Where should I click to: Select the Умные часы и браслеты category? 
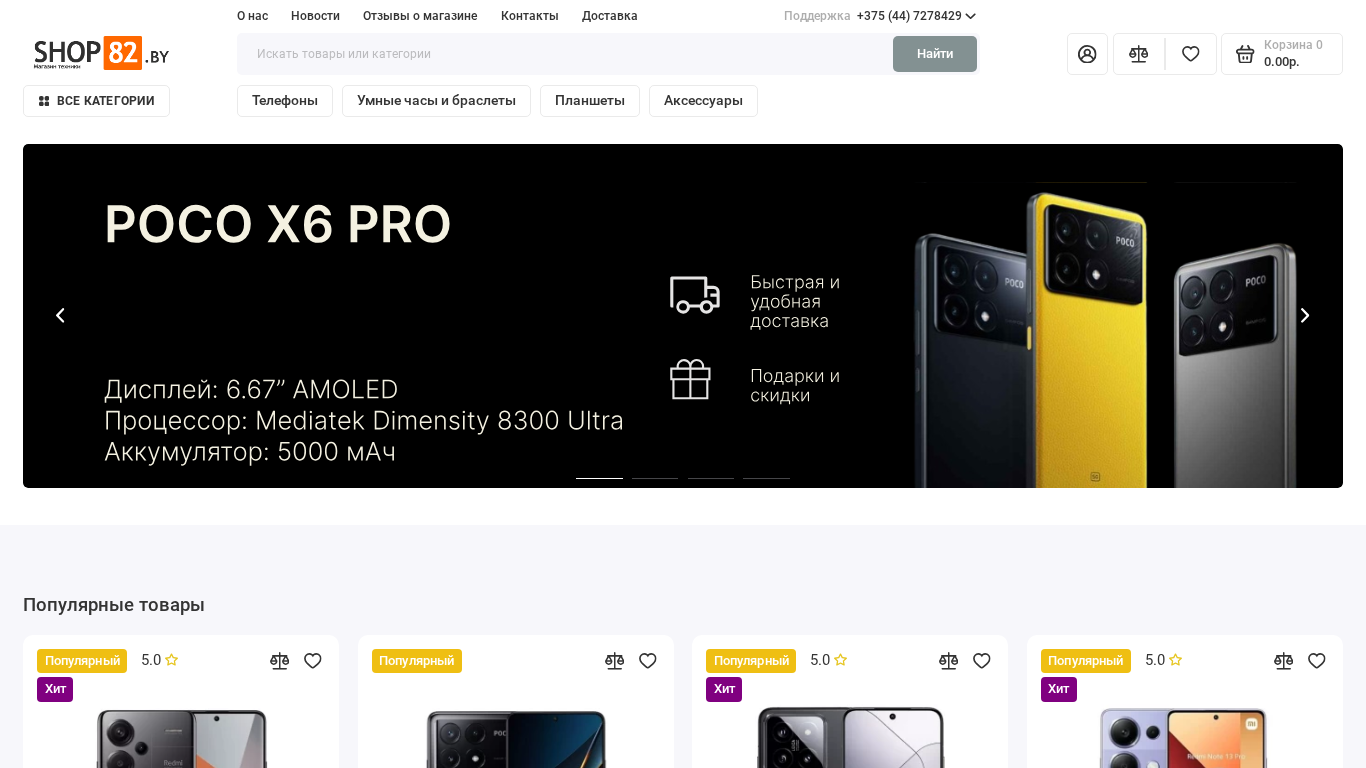(436, 101)
